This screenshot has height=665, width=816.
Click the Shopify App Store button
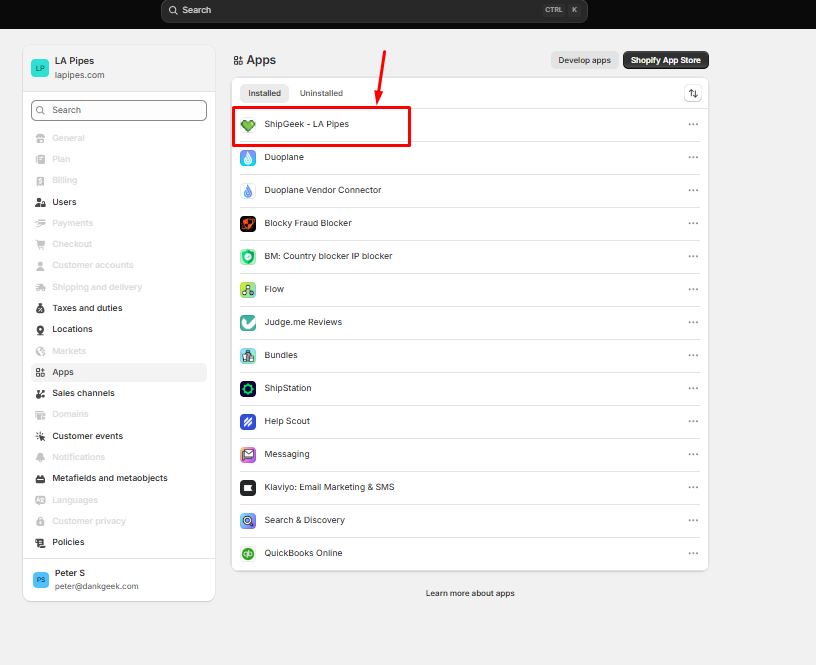tap(666, 60)
